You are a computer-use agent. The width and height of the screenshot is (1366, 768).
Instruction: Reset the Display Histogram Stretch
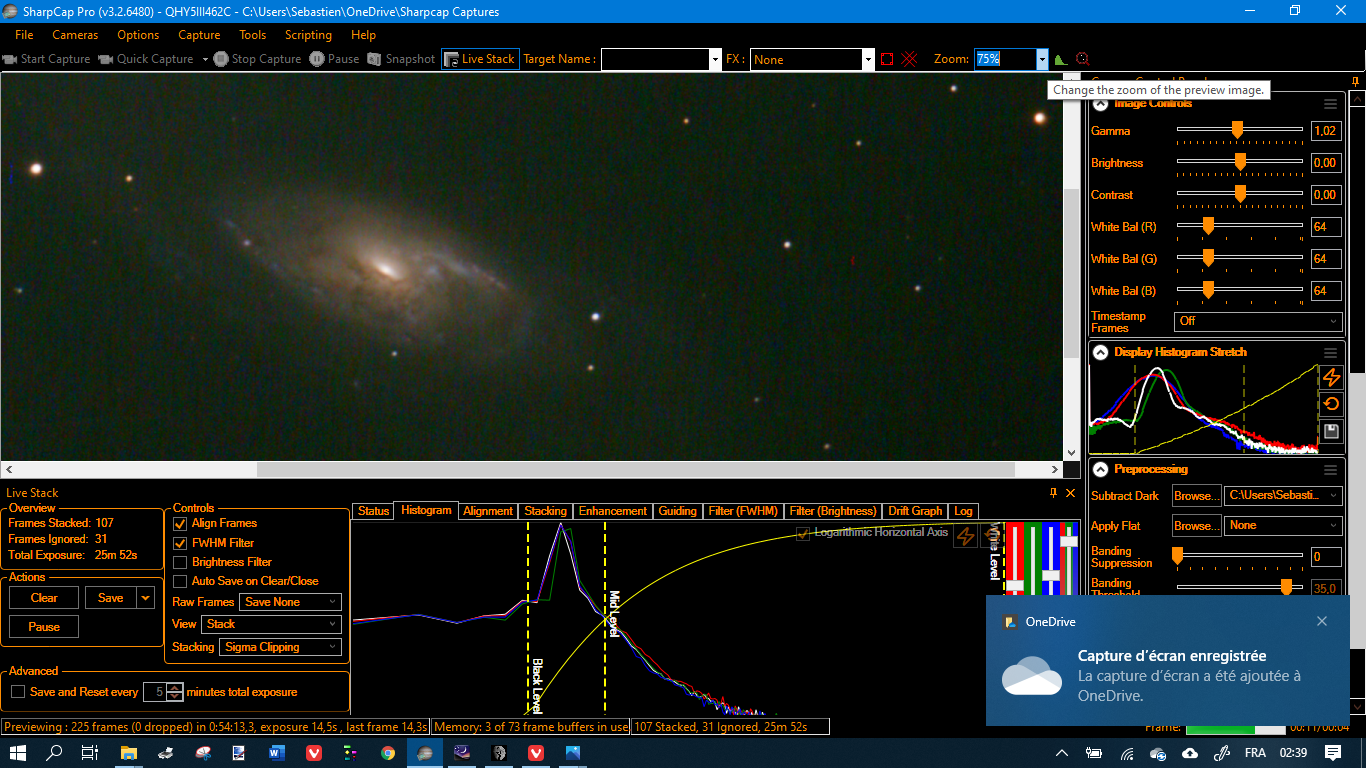[x=1331, y=404]
